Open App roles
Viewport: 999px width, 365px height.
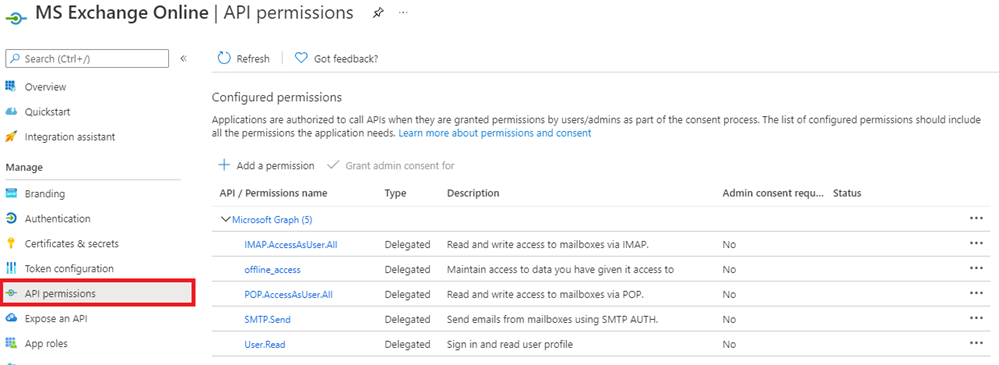tap(46, 343)
